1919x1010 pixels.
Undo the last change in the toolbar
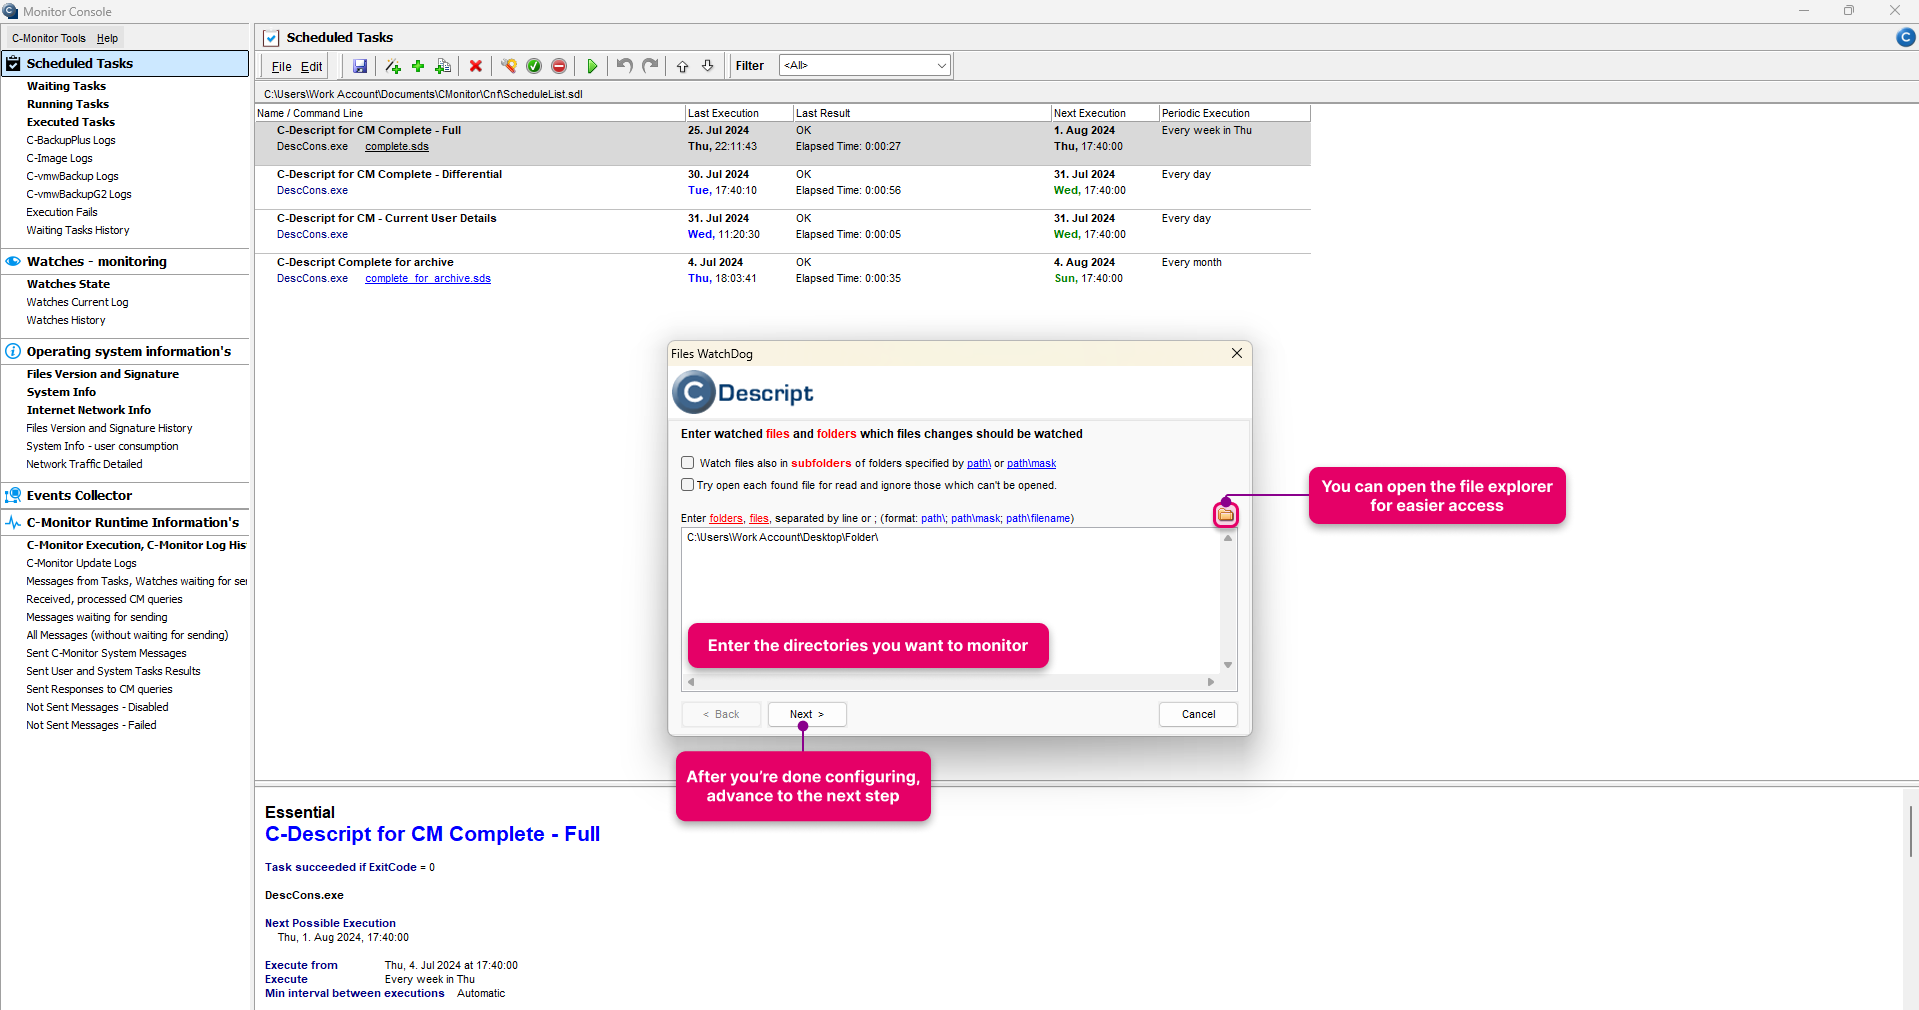pyautogui.click(x=625, y=66)
